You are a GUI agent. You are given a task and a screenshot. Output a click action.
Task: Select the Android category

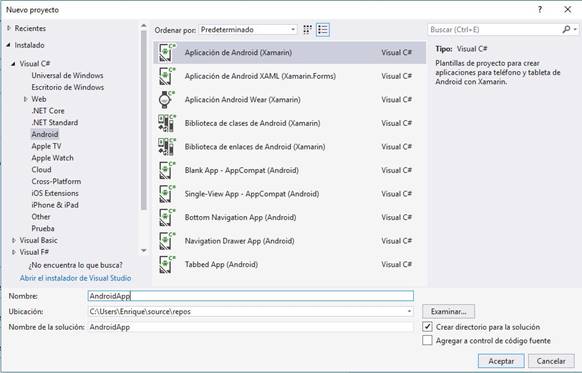[x=45, y=134]
